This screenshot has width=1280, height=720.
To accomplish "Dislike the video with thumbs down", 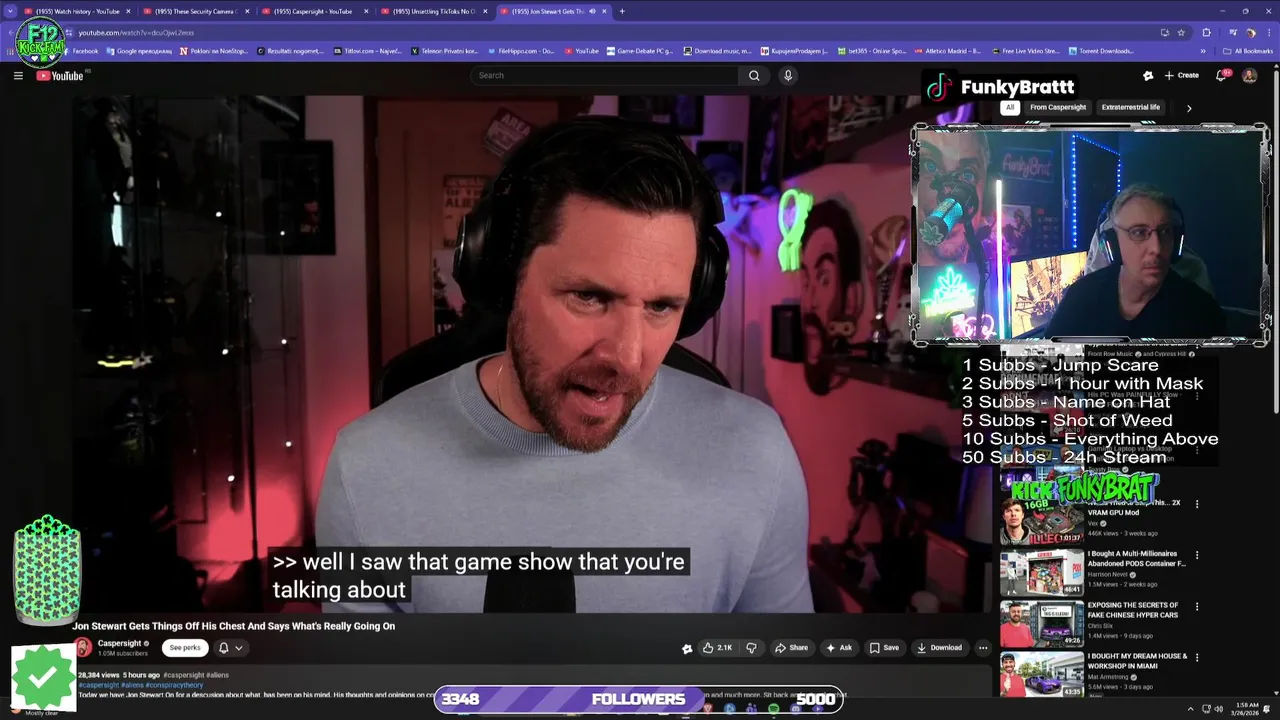I will coord(751,647).
